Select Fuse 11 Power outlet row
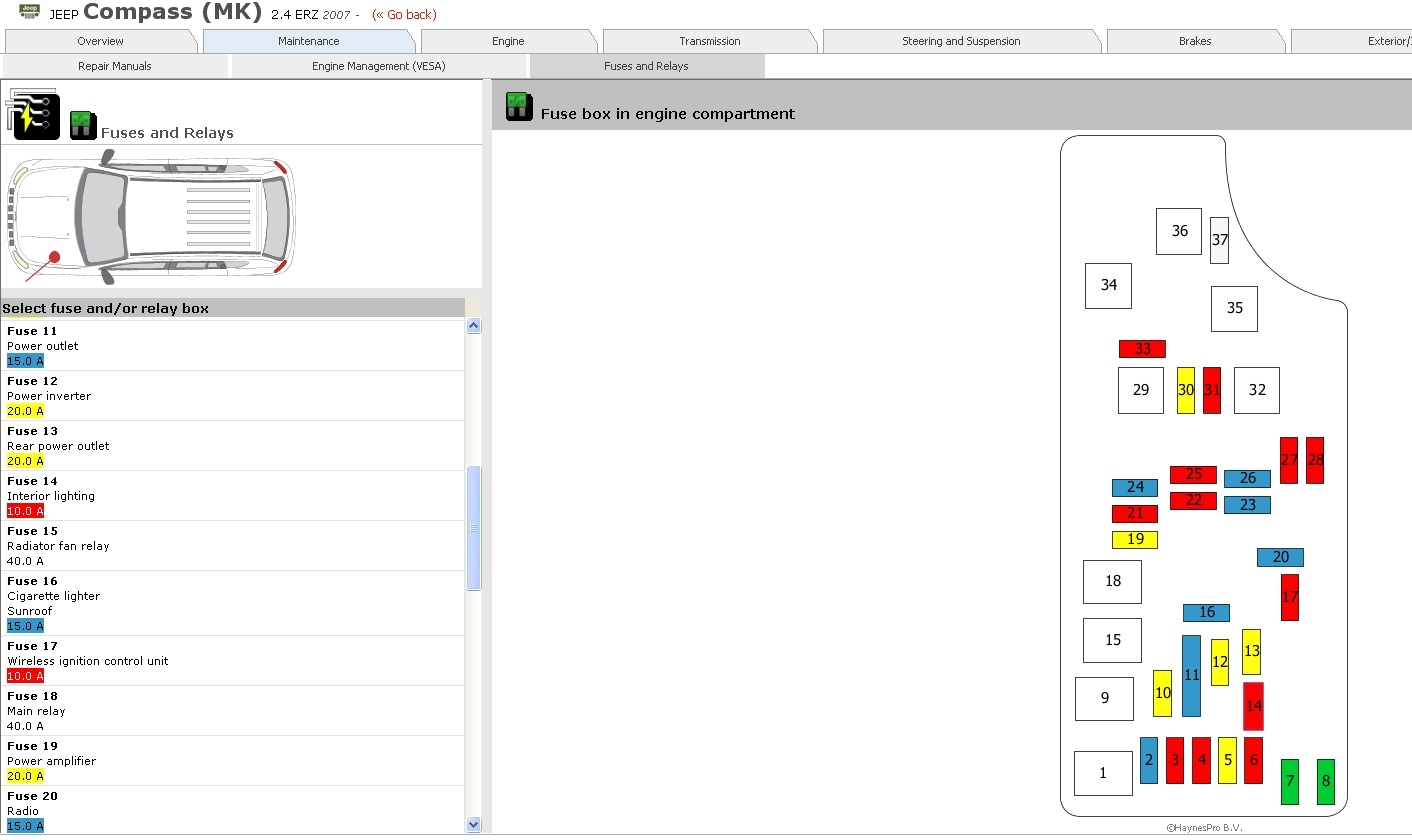 click(x=233, y=346)
